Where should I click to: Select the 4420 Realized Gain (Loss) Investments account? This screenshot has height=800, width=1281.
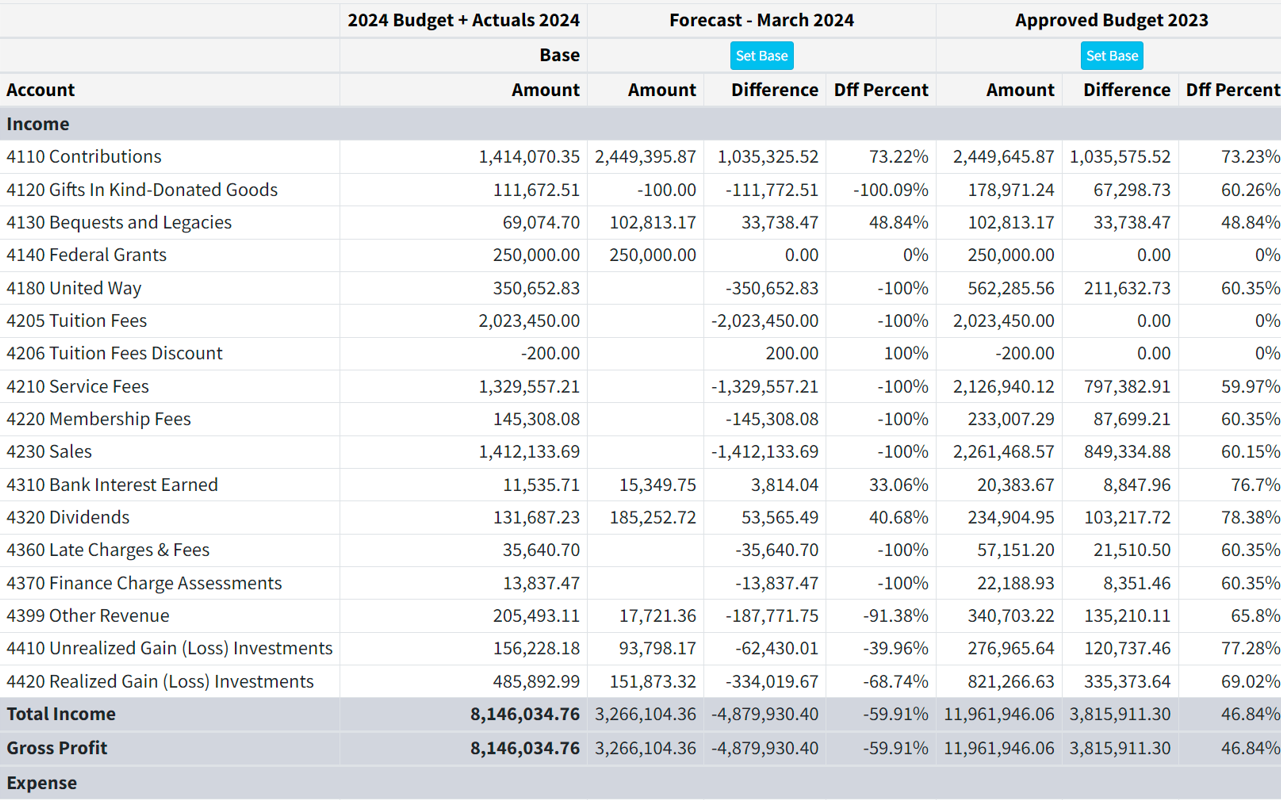160,681
